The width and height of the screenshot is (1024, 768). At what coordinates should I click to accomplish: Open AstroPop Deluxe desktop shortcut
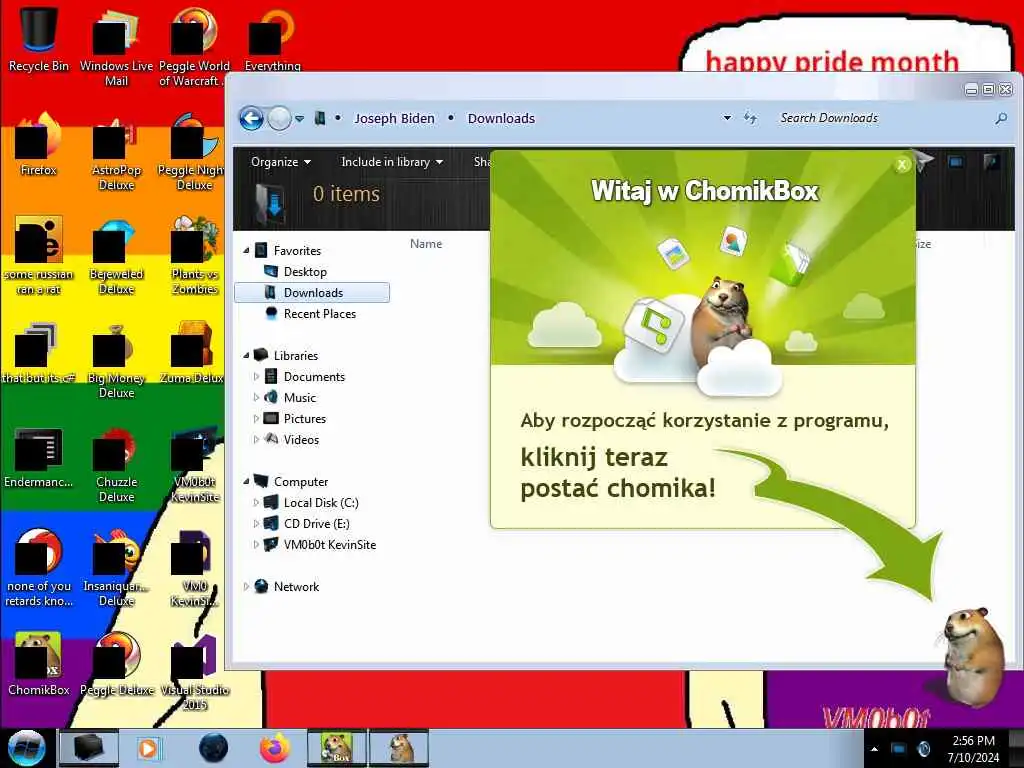tap(116, 152)
